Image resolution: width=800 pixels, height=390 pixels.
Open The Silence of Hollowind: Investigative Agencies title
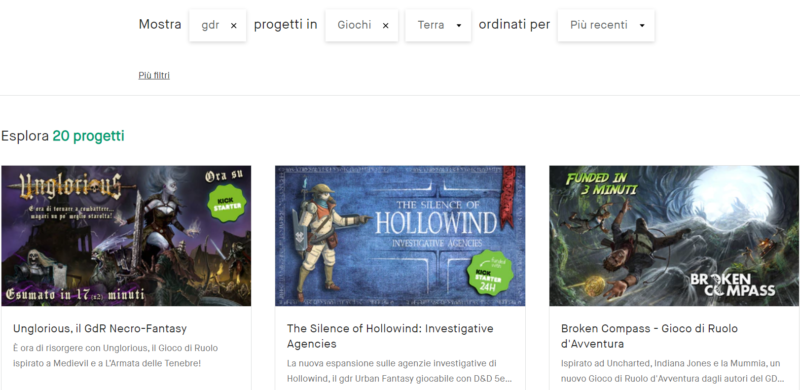390,336
